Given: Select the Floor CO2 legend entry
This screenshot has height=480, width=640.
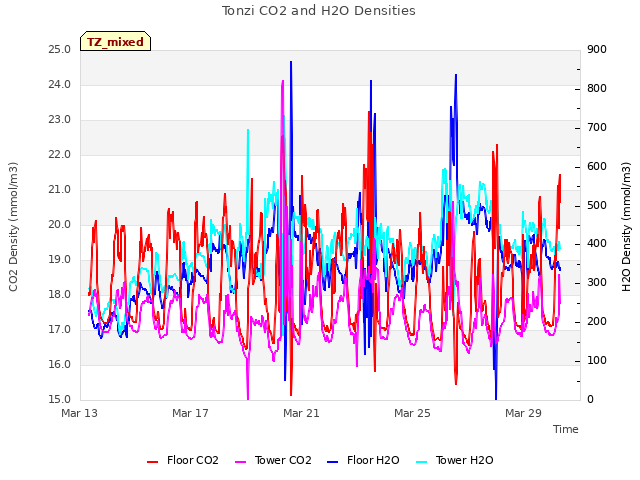Looking at the screenshot, I should click(x=183, y=460).
